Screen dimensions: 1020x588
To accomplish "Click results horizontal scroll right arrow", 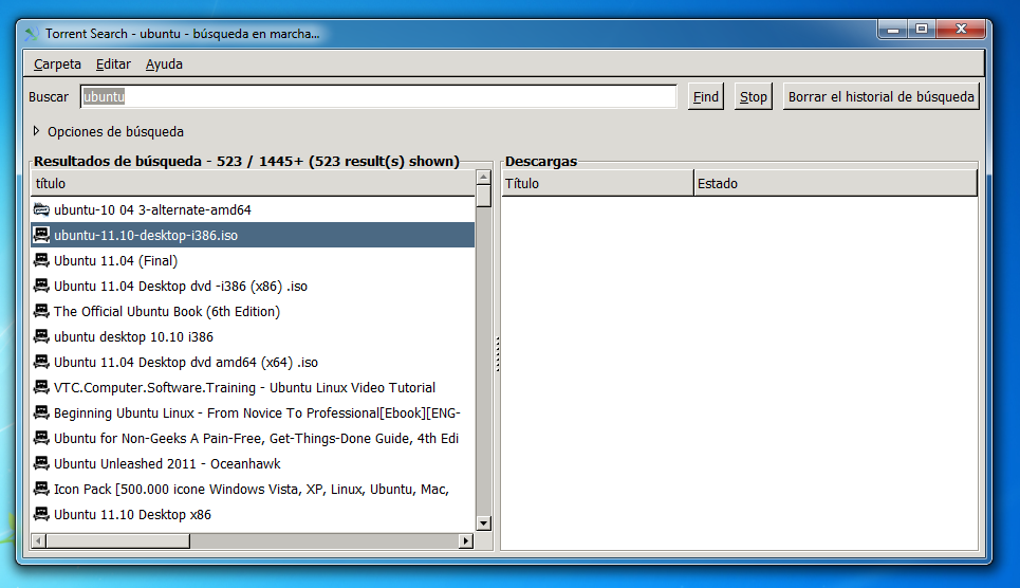I will (x=466, y=541).
